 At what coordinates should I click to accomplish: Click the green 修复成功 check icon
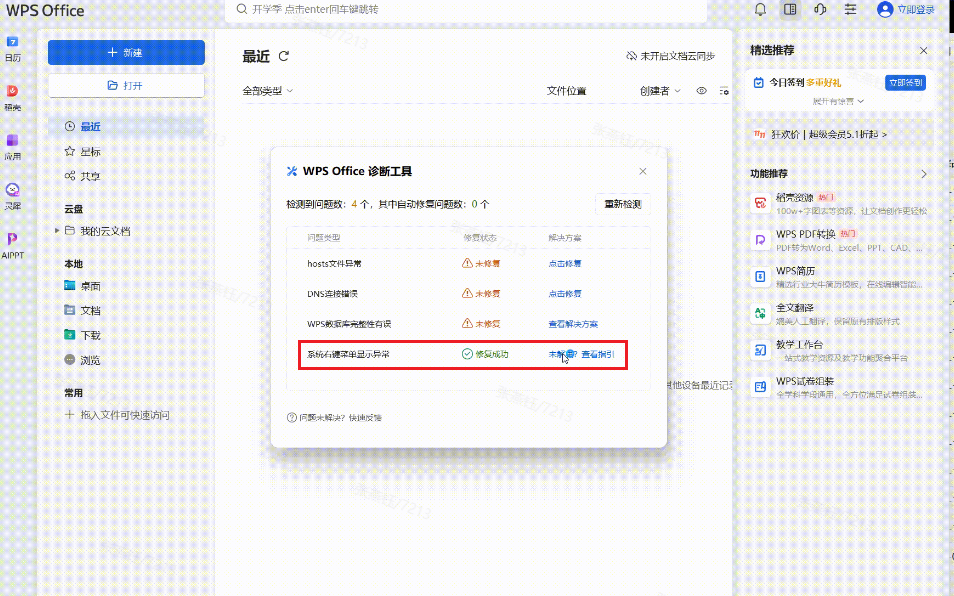tap(467, 354)
